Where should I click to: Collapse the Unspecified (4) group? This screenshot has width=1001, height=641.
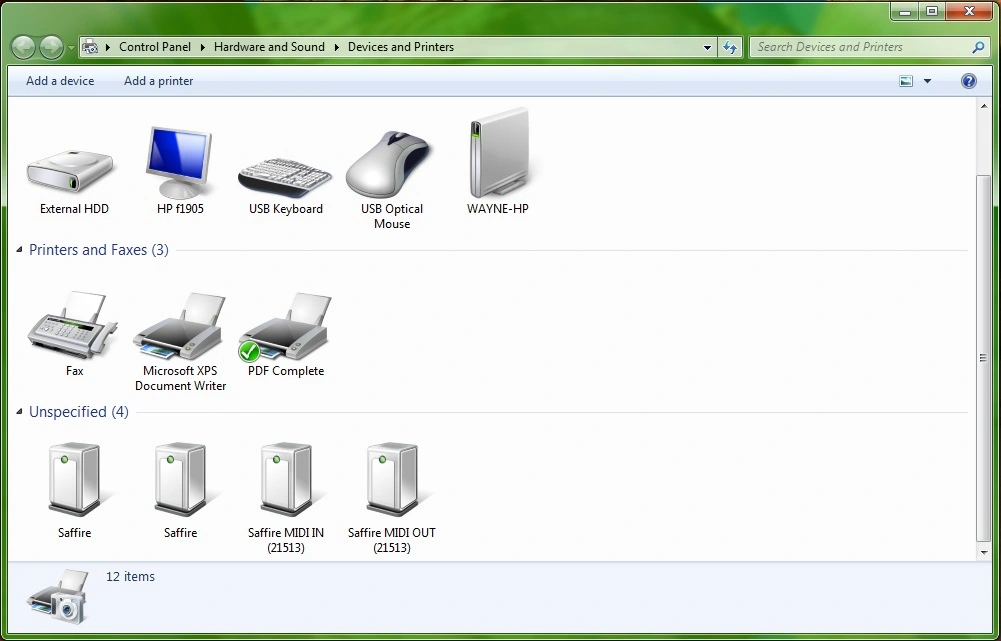point(19,412)
